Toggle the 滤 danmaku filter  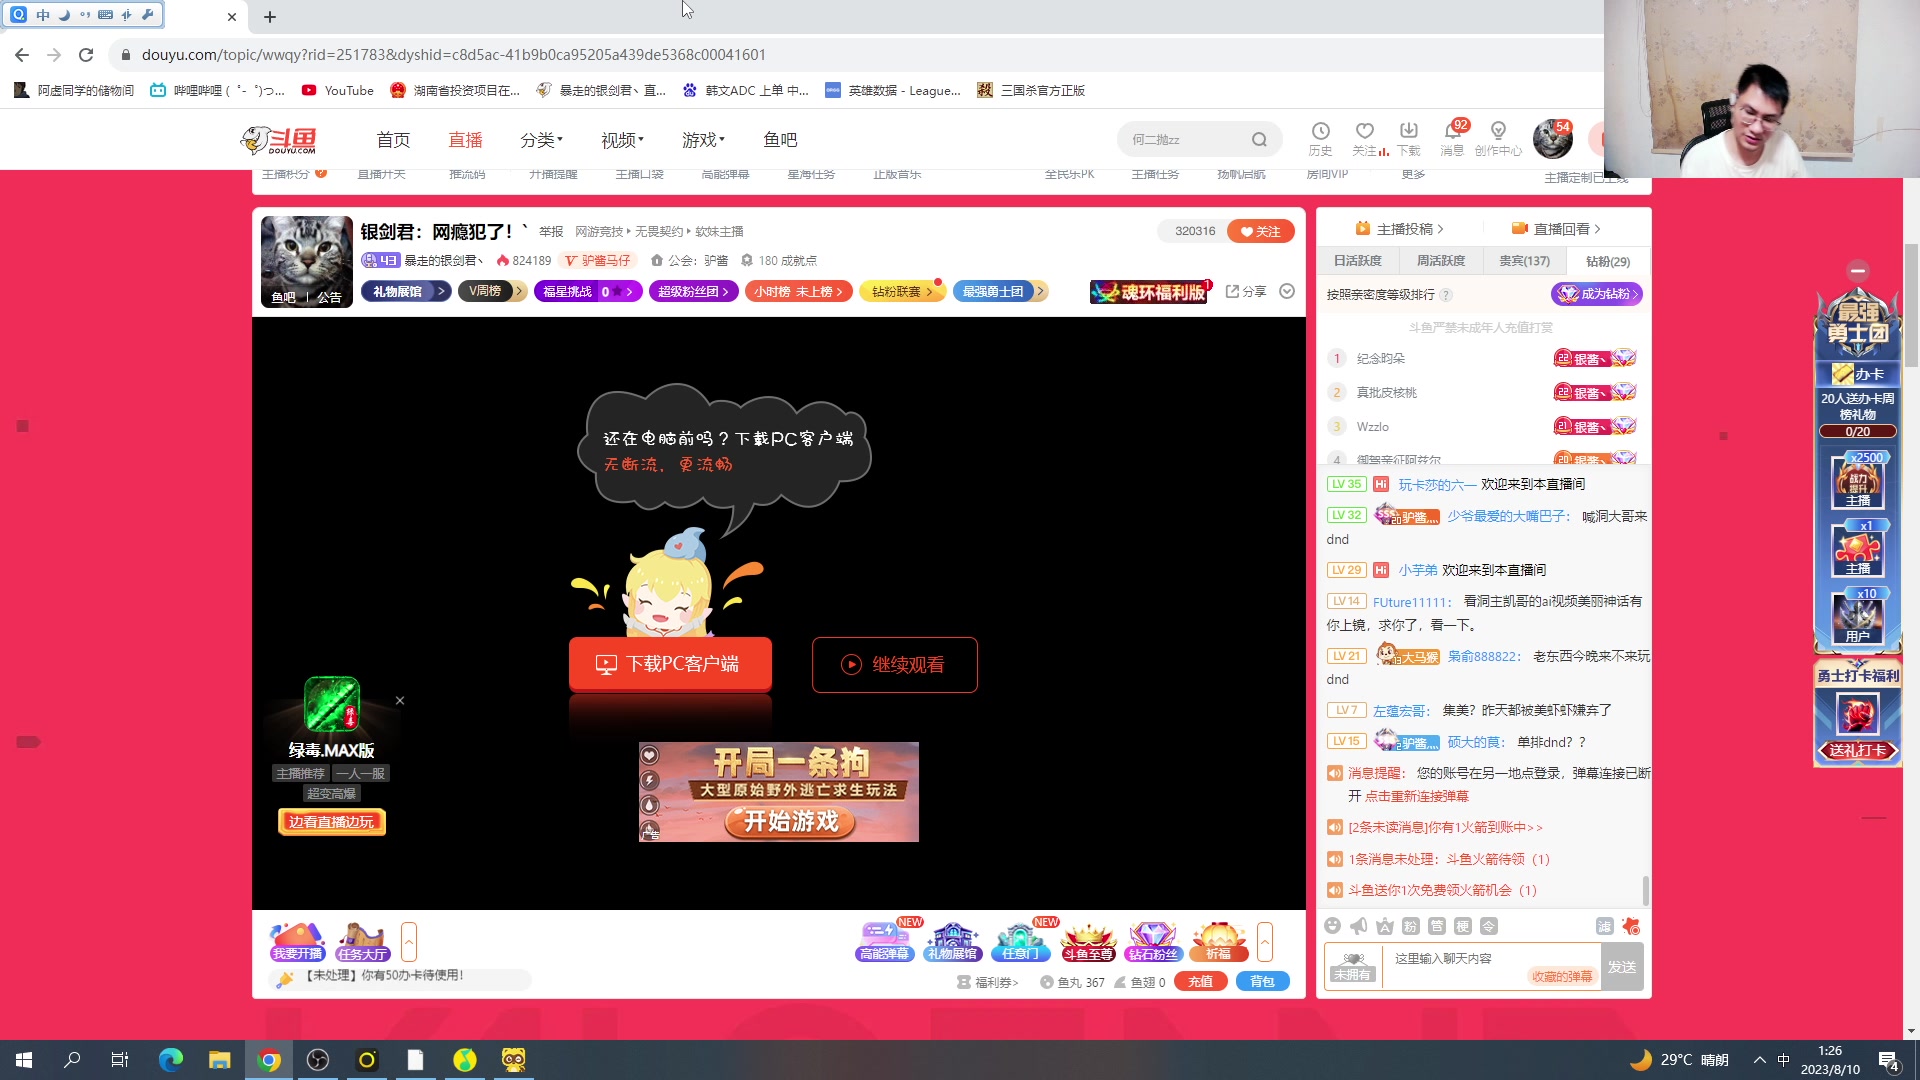pyautogui.click(x=1605, y=926)
